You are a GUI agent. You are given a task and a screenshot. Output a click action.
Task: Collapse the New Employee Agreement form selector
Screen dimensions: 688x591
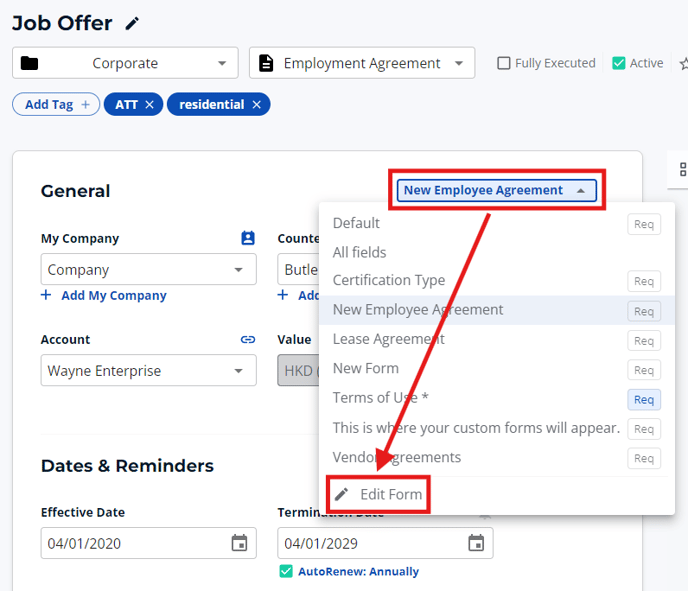(496, 190)
